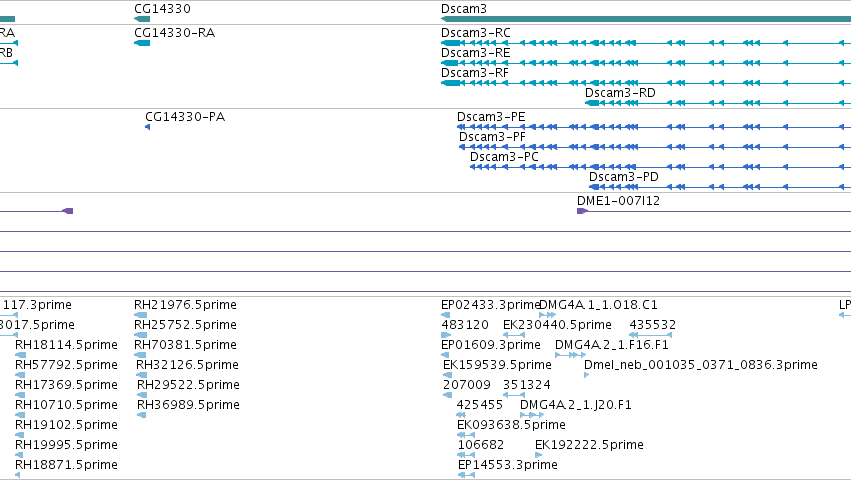Click the Dscam3 gene span bar
Image resolution: width=851 pixels, height=480 pixels.
tap(646, 19)
